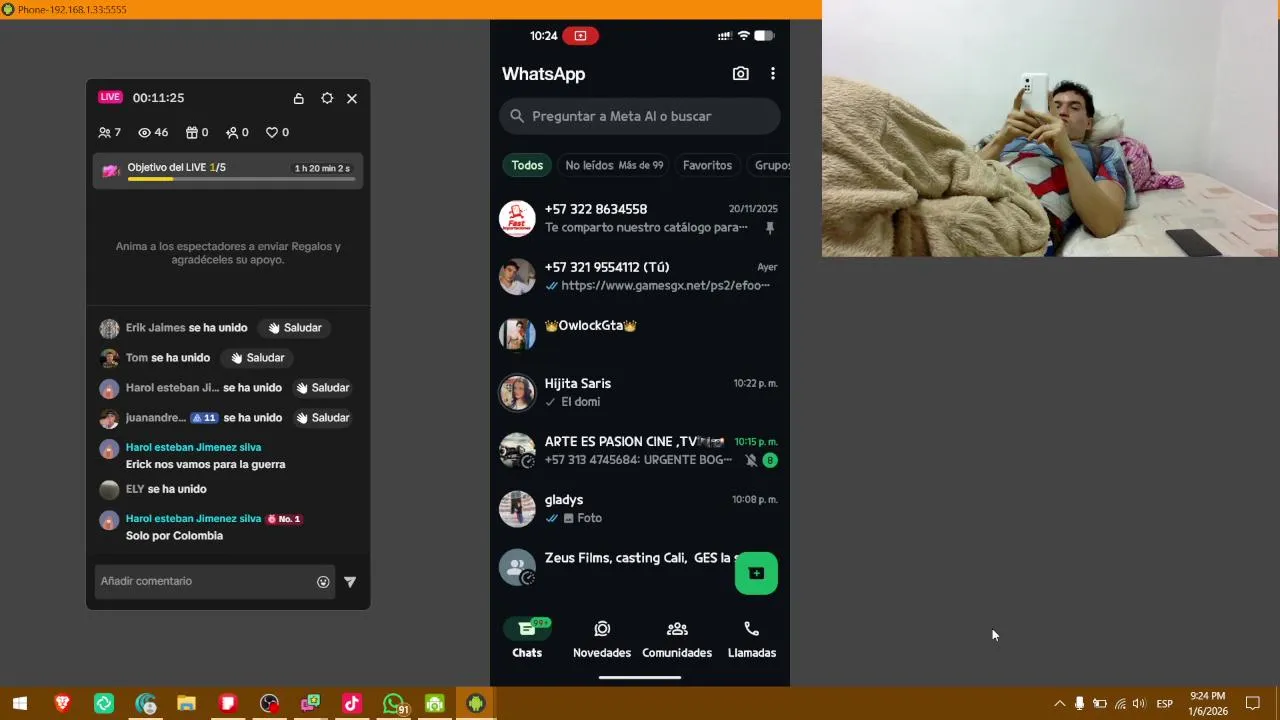Click Saludar next to Harol esteban
This screenshot has height=720, width=1280.
point(322,388)
